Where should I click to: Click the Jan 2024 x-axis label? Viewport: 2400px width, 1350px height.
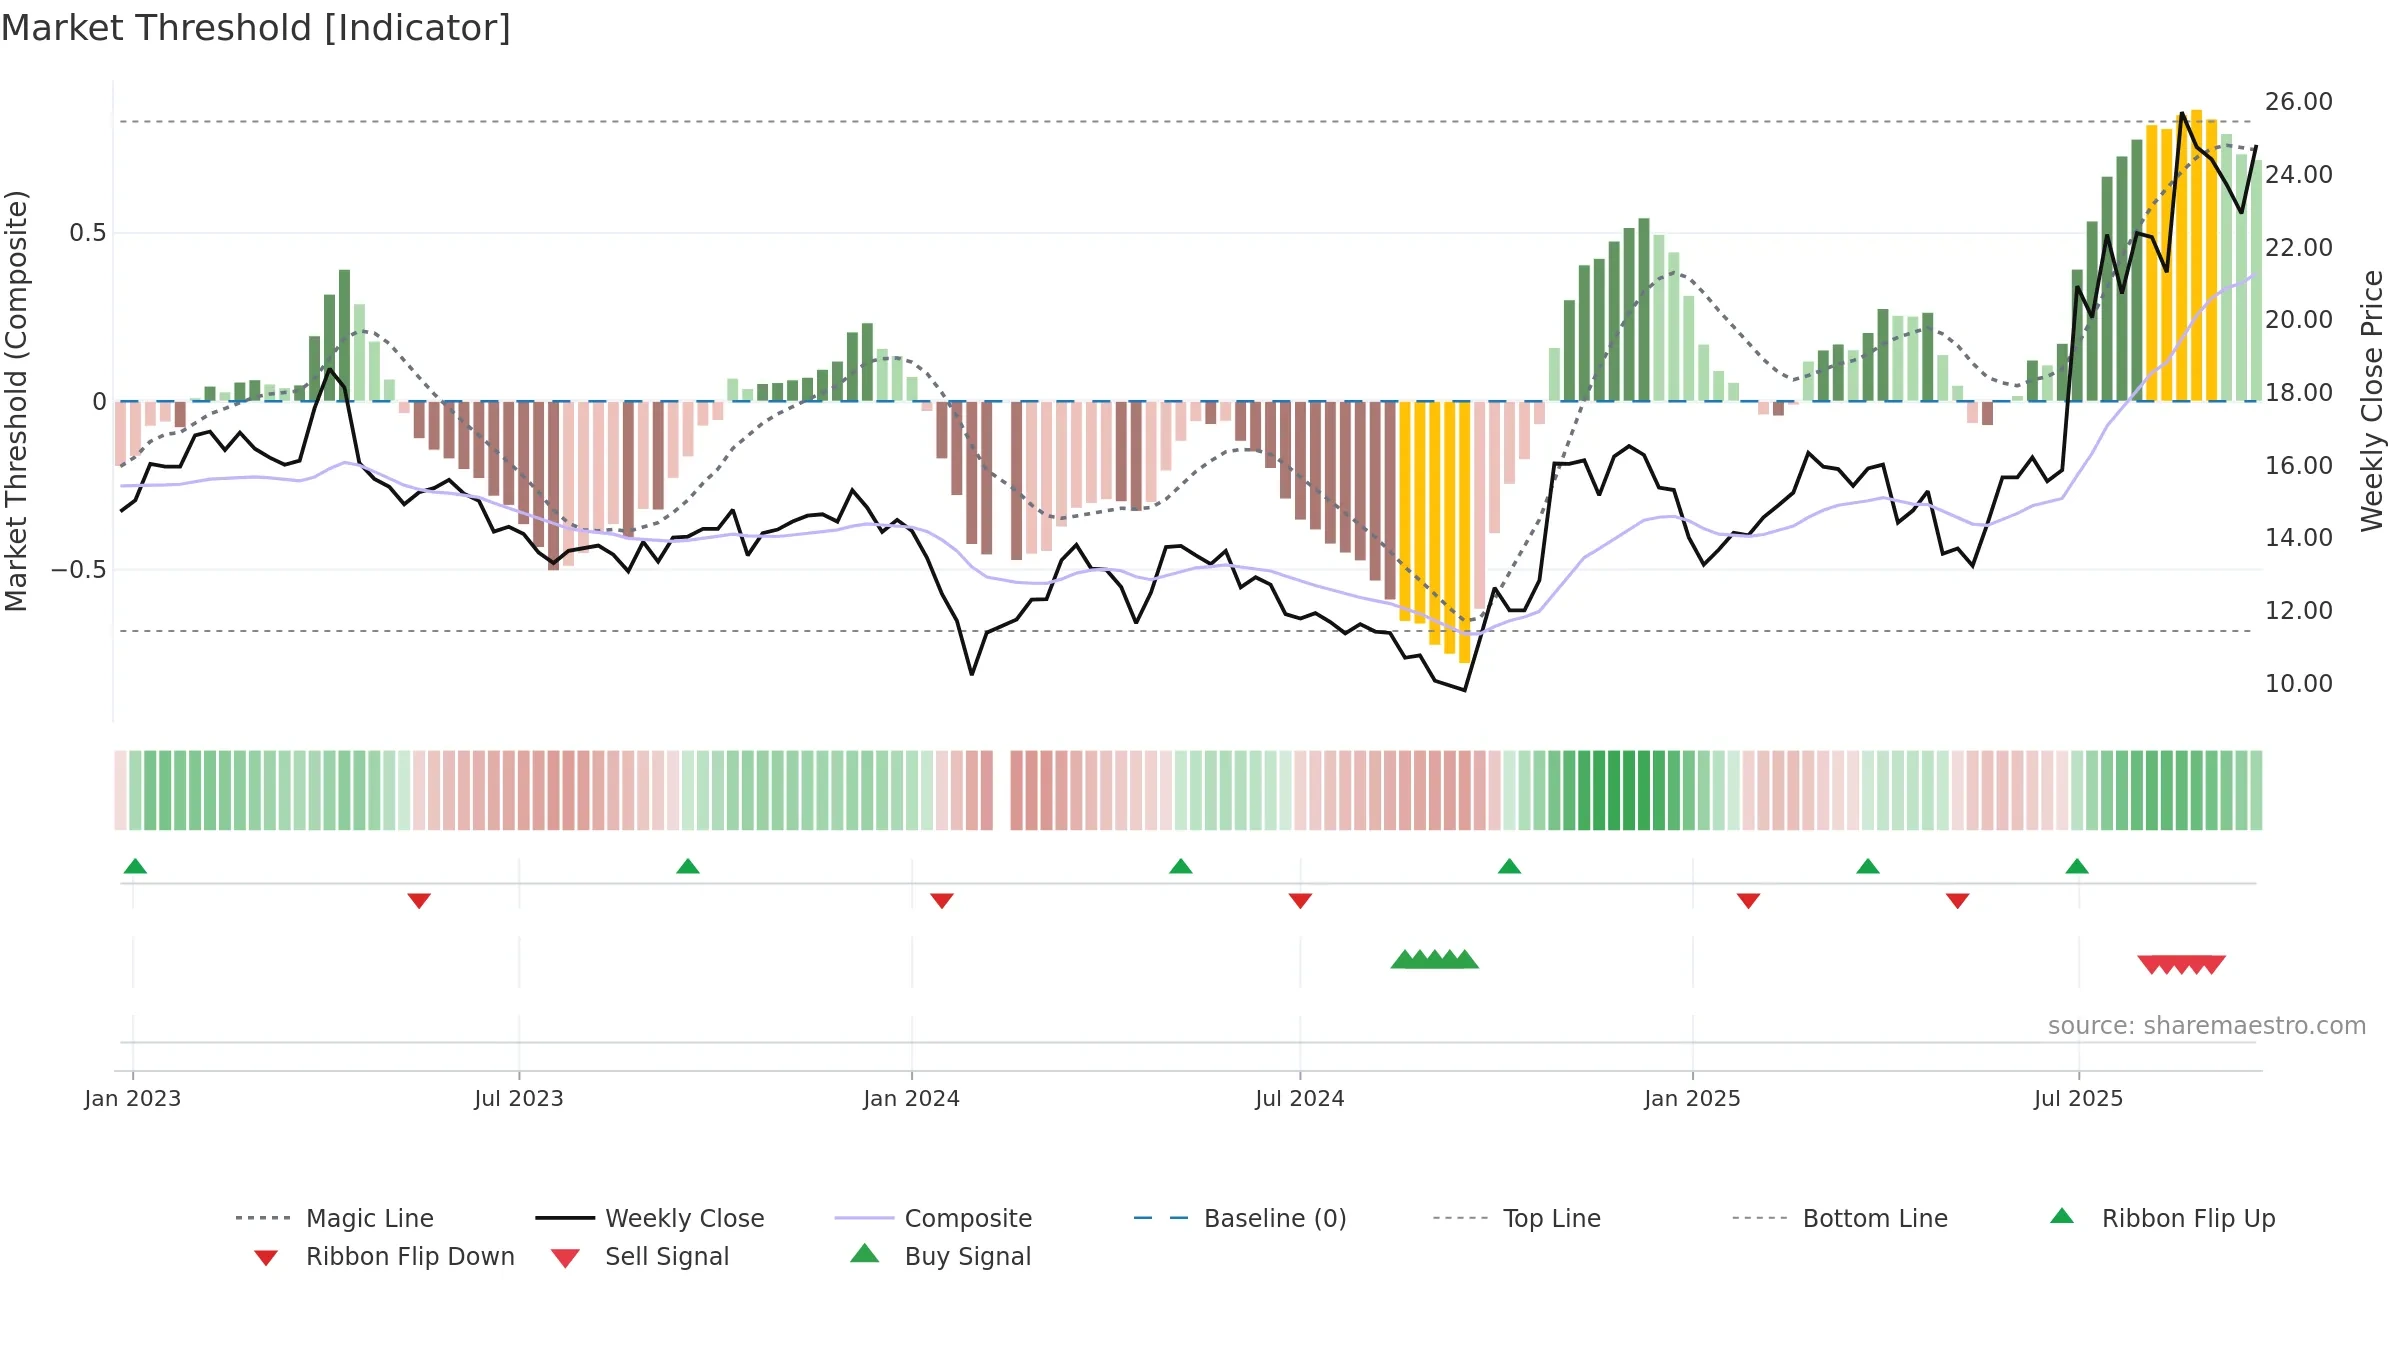(x=912, y=1098)
